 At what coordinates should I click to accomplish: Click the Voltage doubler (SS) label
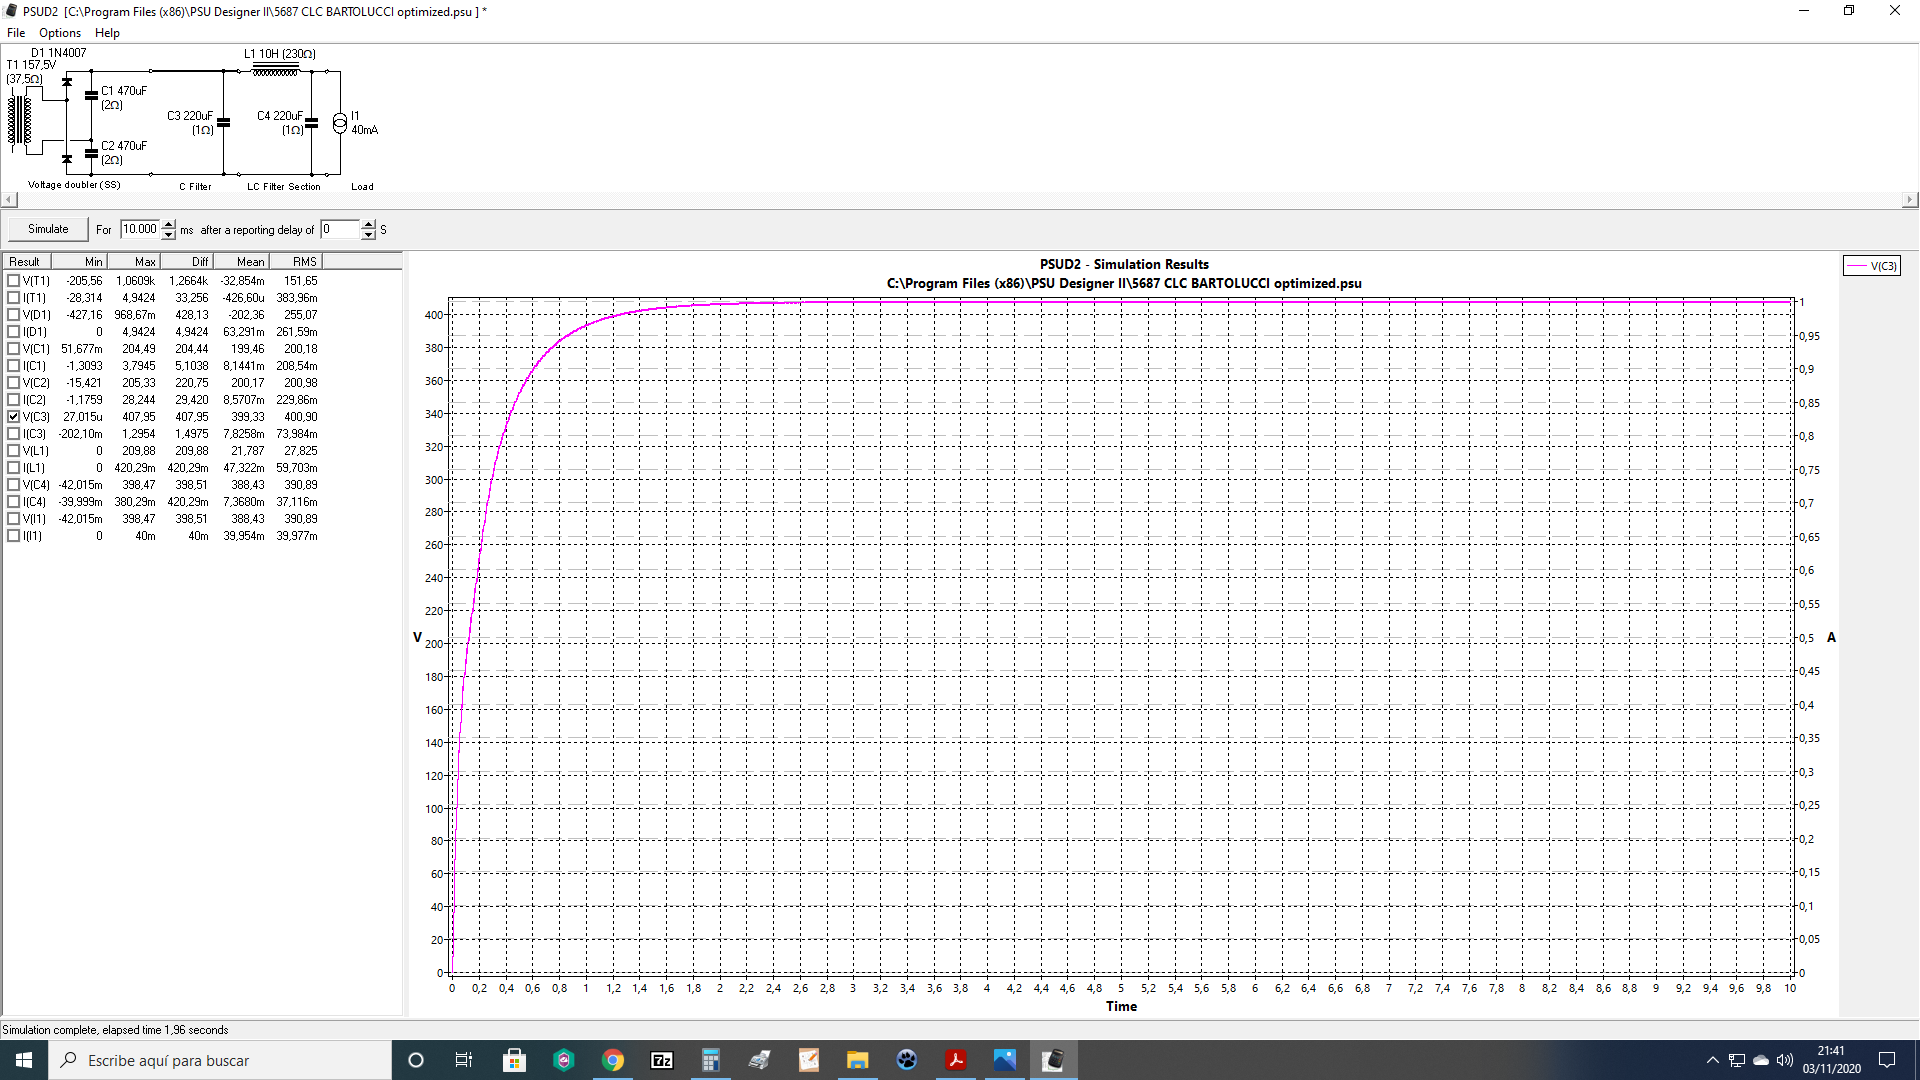pyautogui.click(x=74, y=185)
